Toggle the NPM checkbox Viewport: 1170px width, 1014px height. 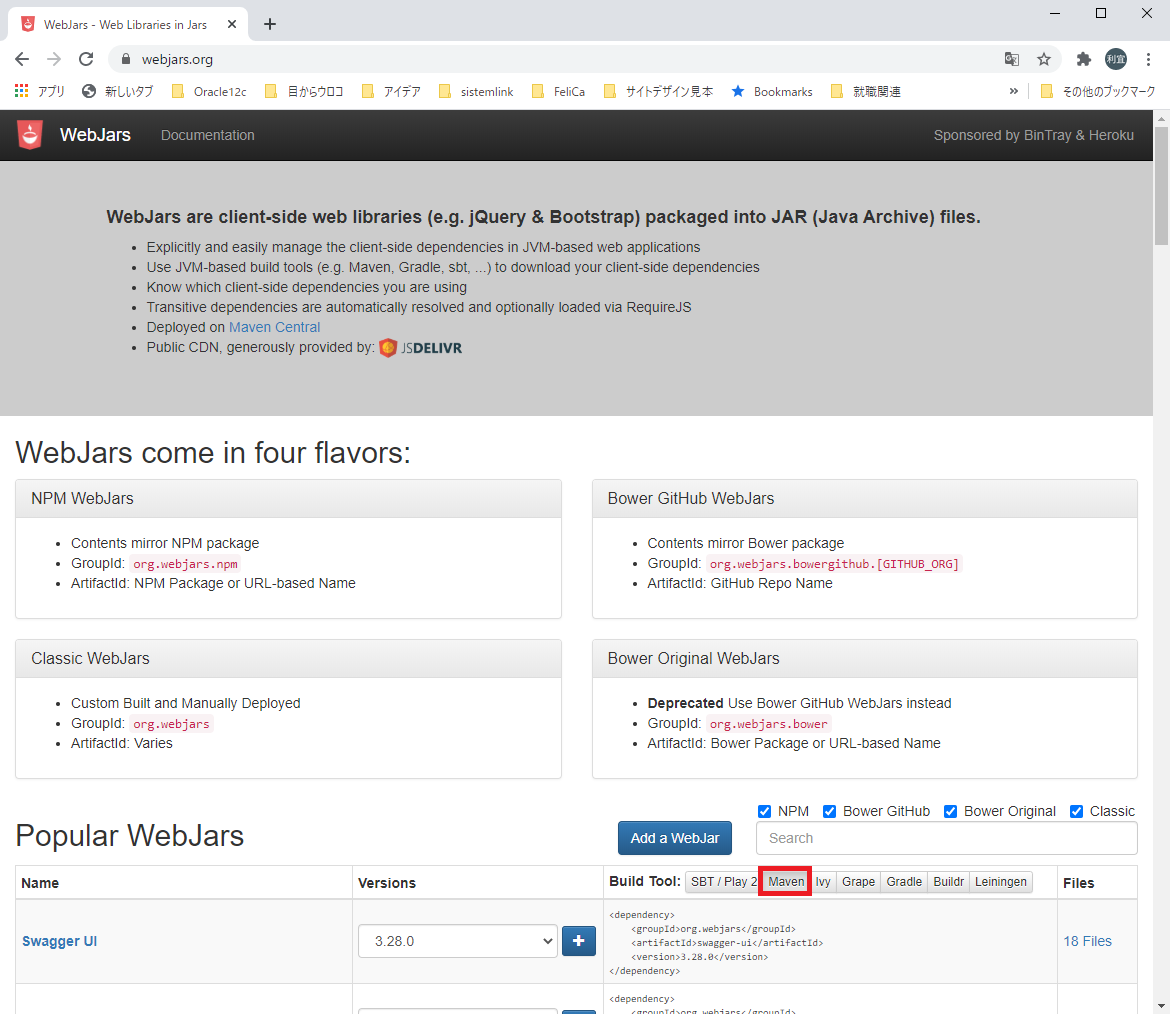(x=764, y=811)
